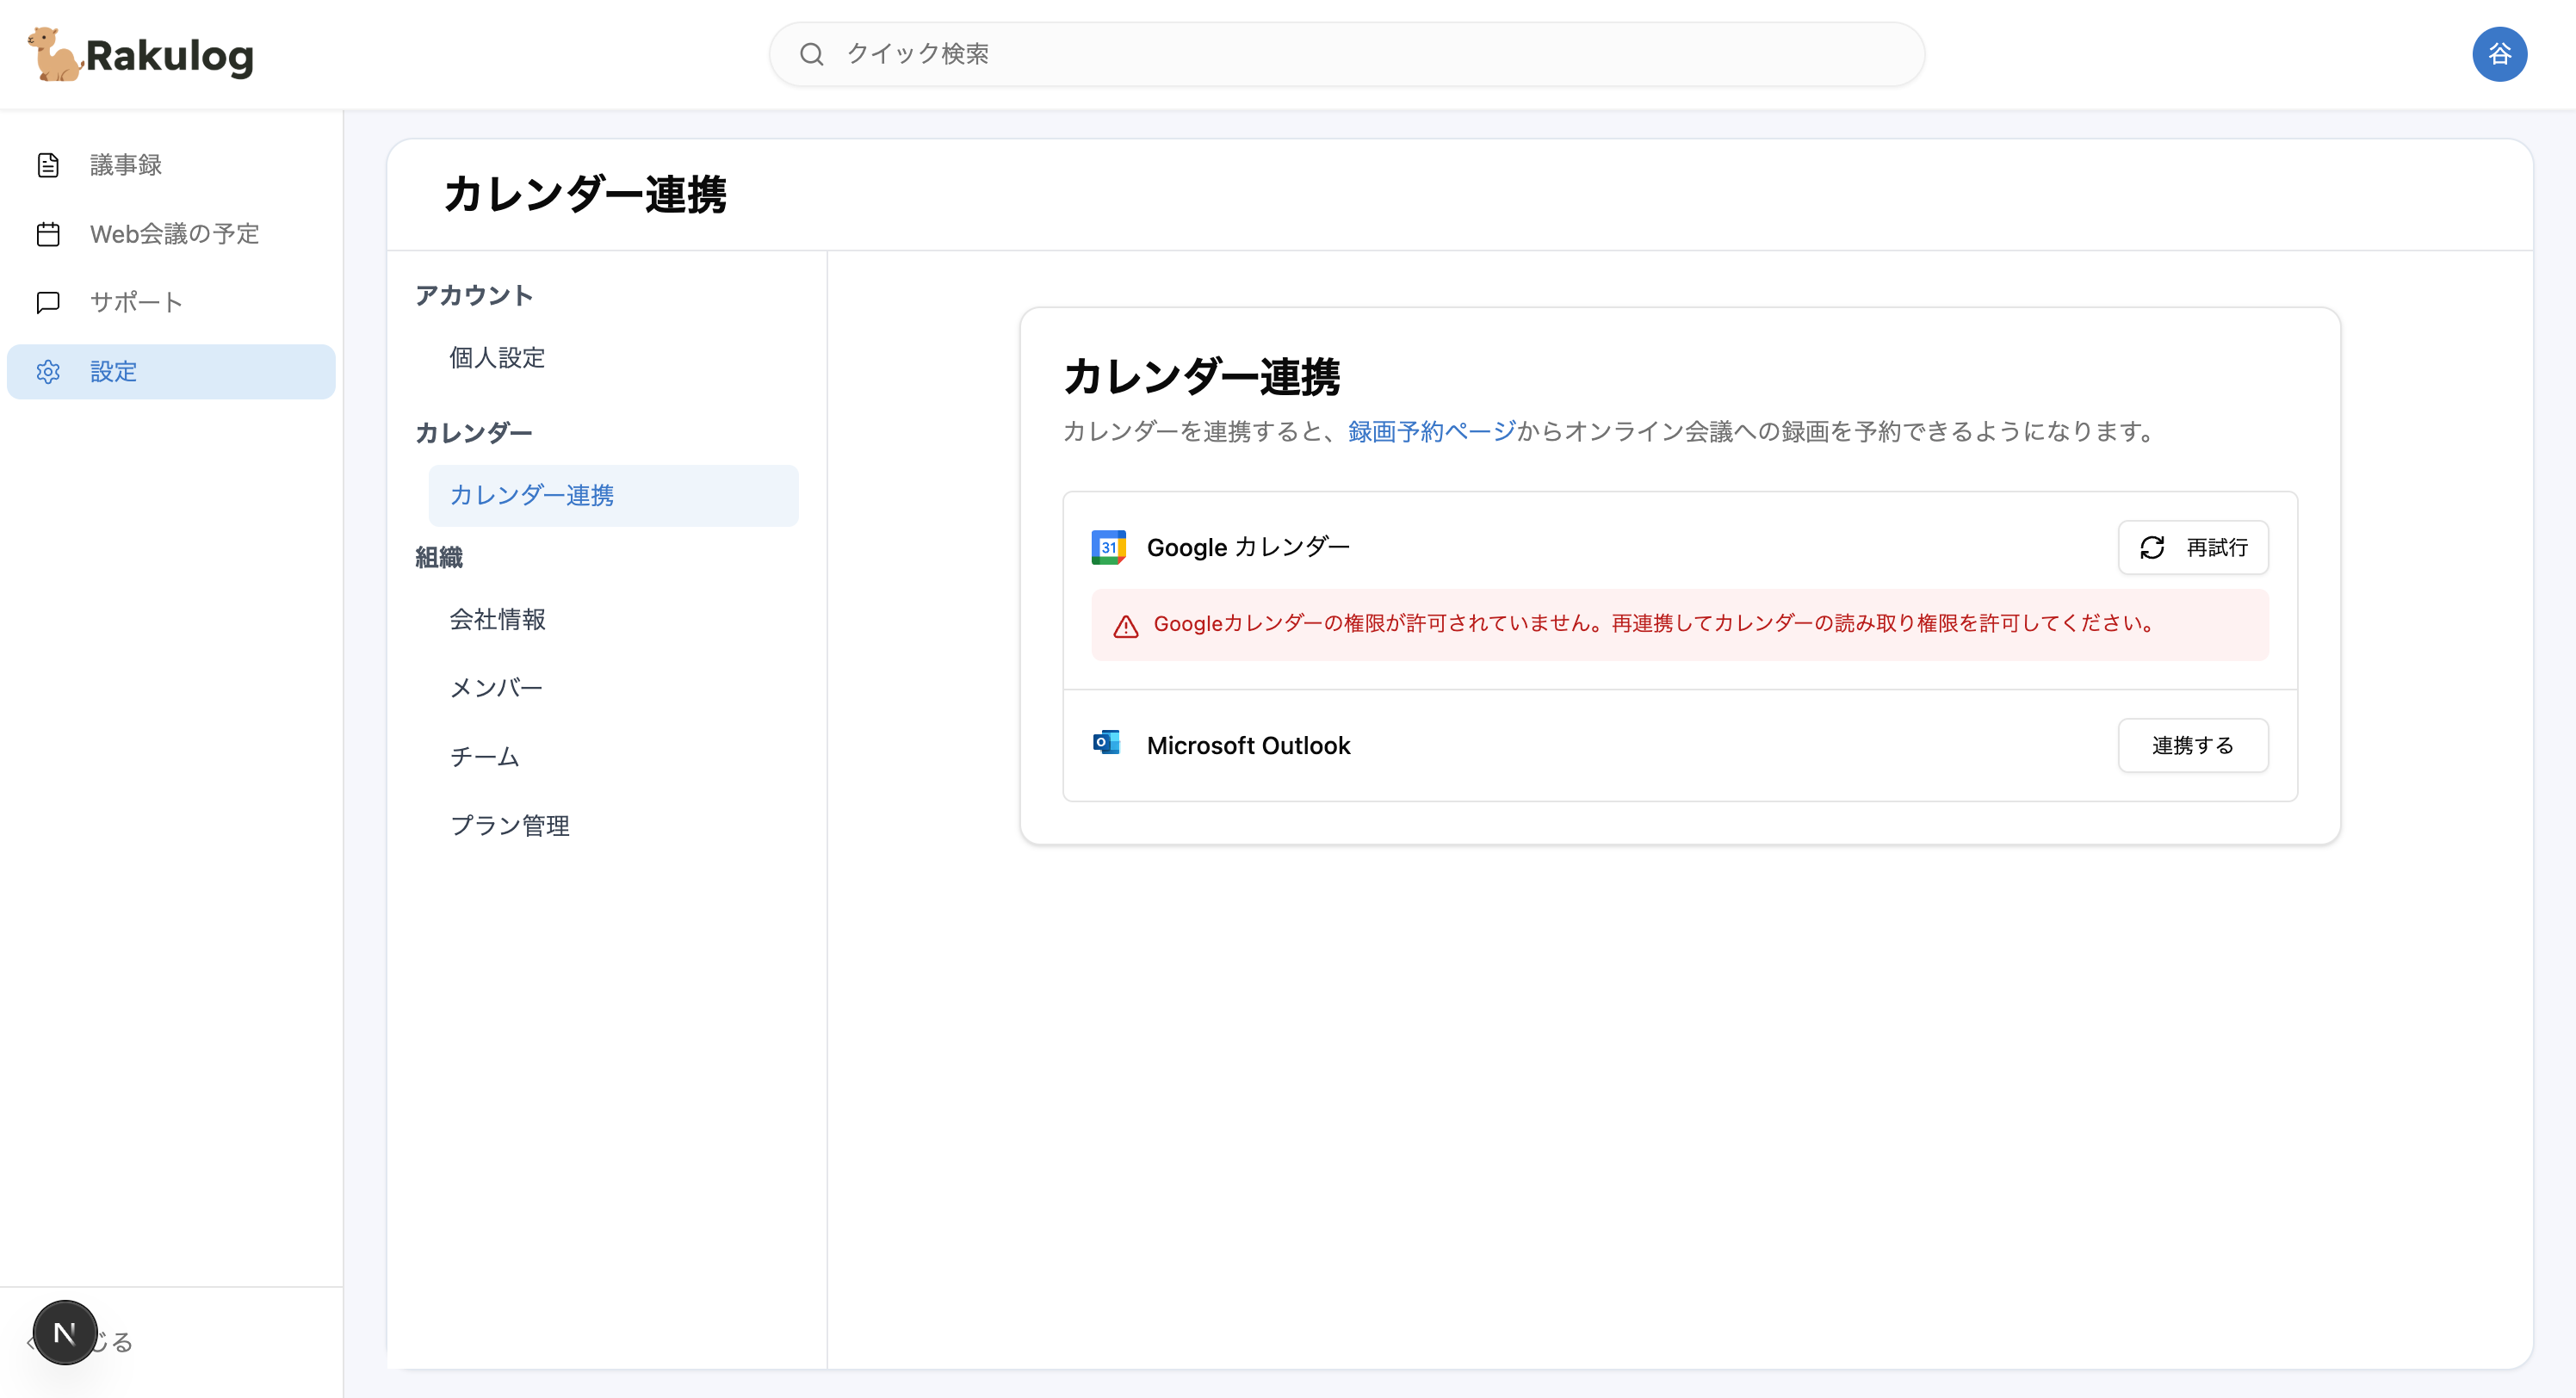Viewport: 2576px width, 1398px height.
Task: Open the 谷 avatar menu top right
Action: pos(2500,54)
